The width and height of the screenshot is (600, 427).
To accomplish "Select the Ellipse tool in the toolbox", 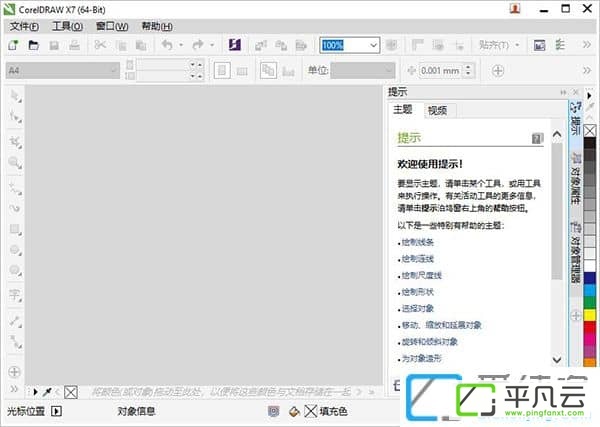I will pyautogui.click(x=15, y=250).
